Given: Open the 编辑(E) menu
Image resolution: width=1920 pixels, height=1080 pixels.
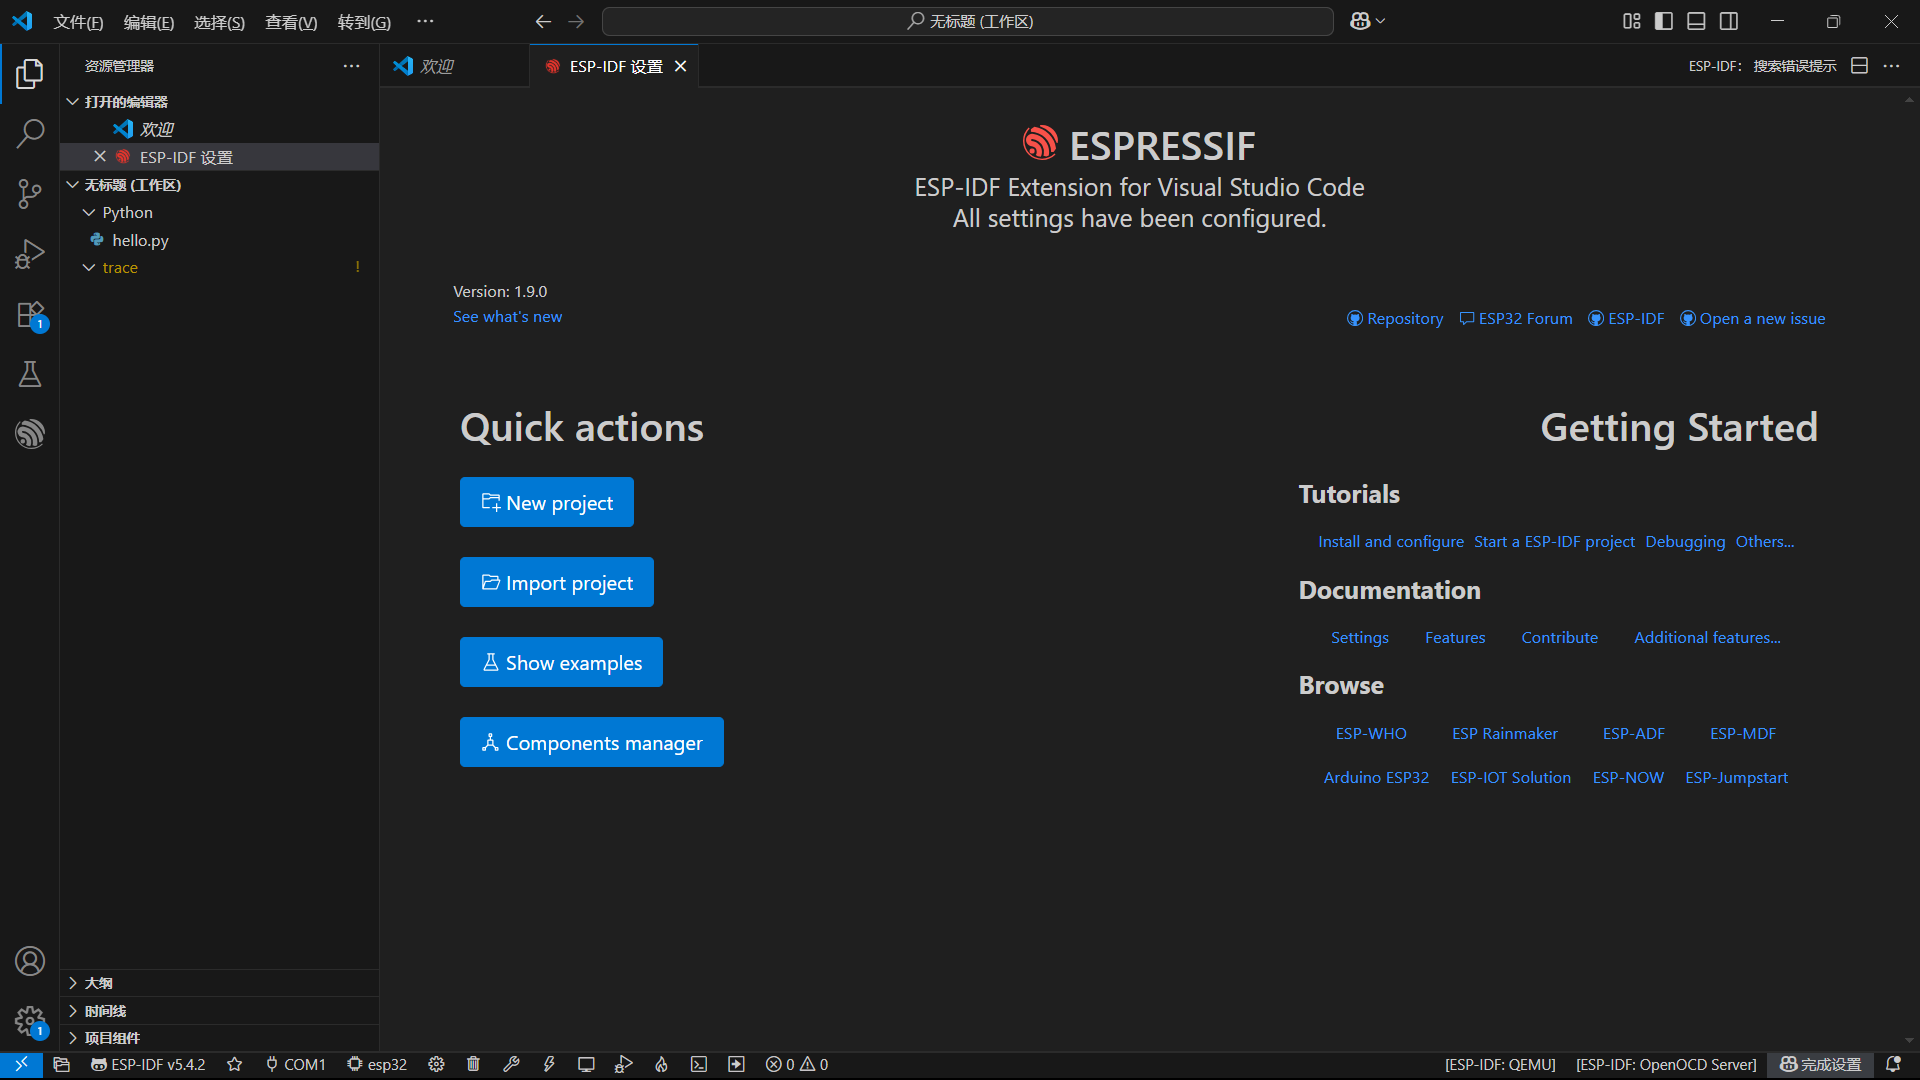Looking at the screenshot, I should (x=149, y=22).
